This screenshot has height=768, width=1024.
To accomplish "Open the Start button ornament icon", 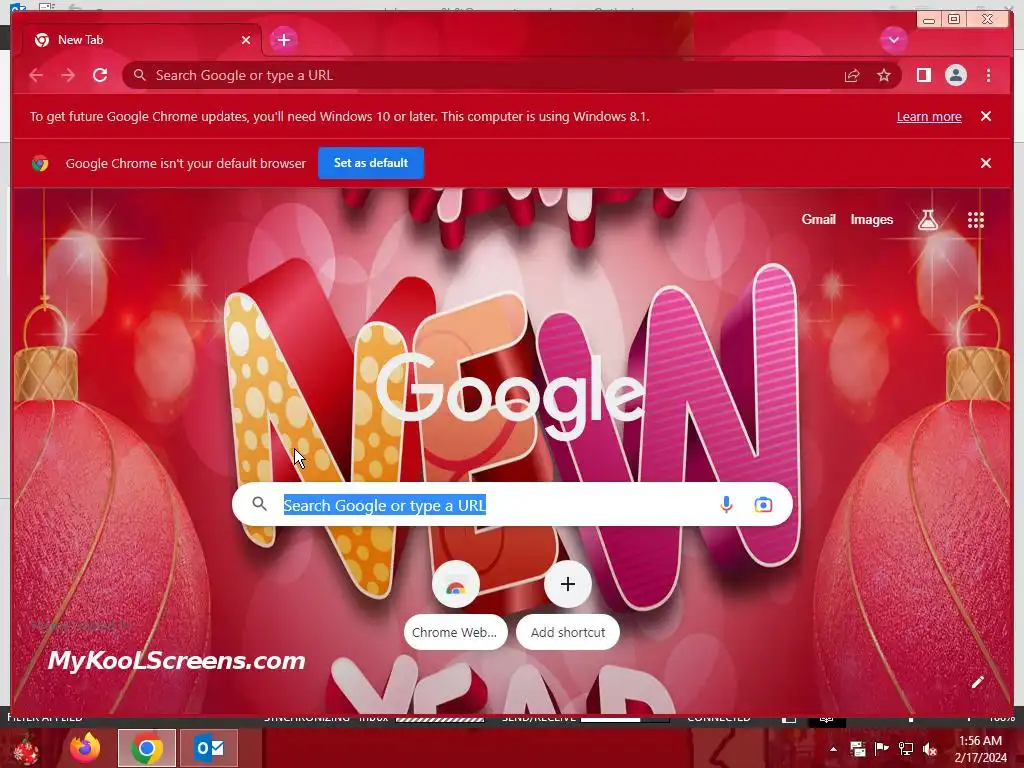I will pos(25,748).
